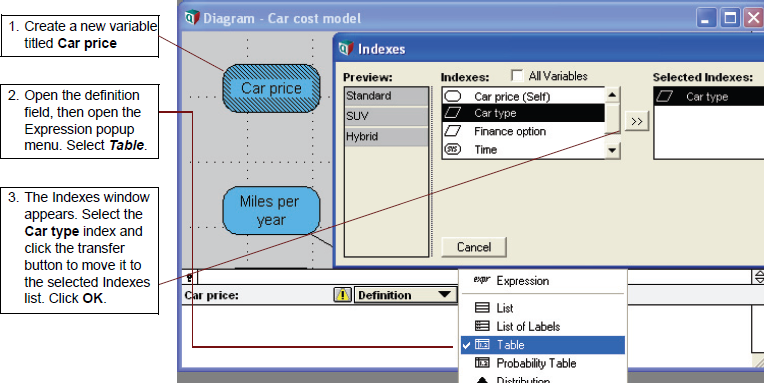764x383 pixels.
Task: Click the Diagram window's Analytica logo icon
Action: tap(192, 18)
